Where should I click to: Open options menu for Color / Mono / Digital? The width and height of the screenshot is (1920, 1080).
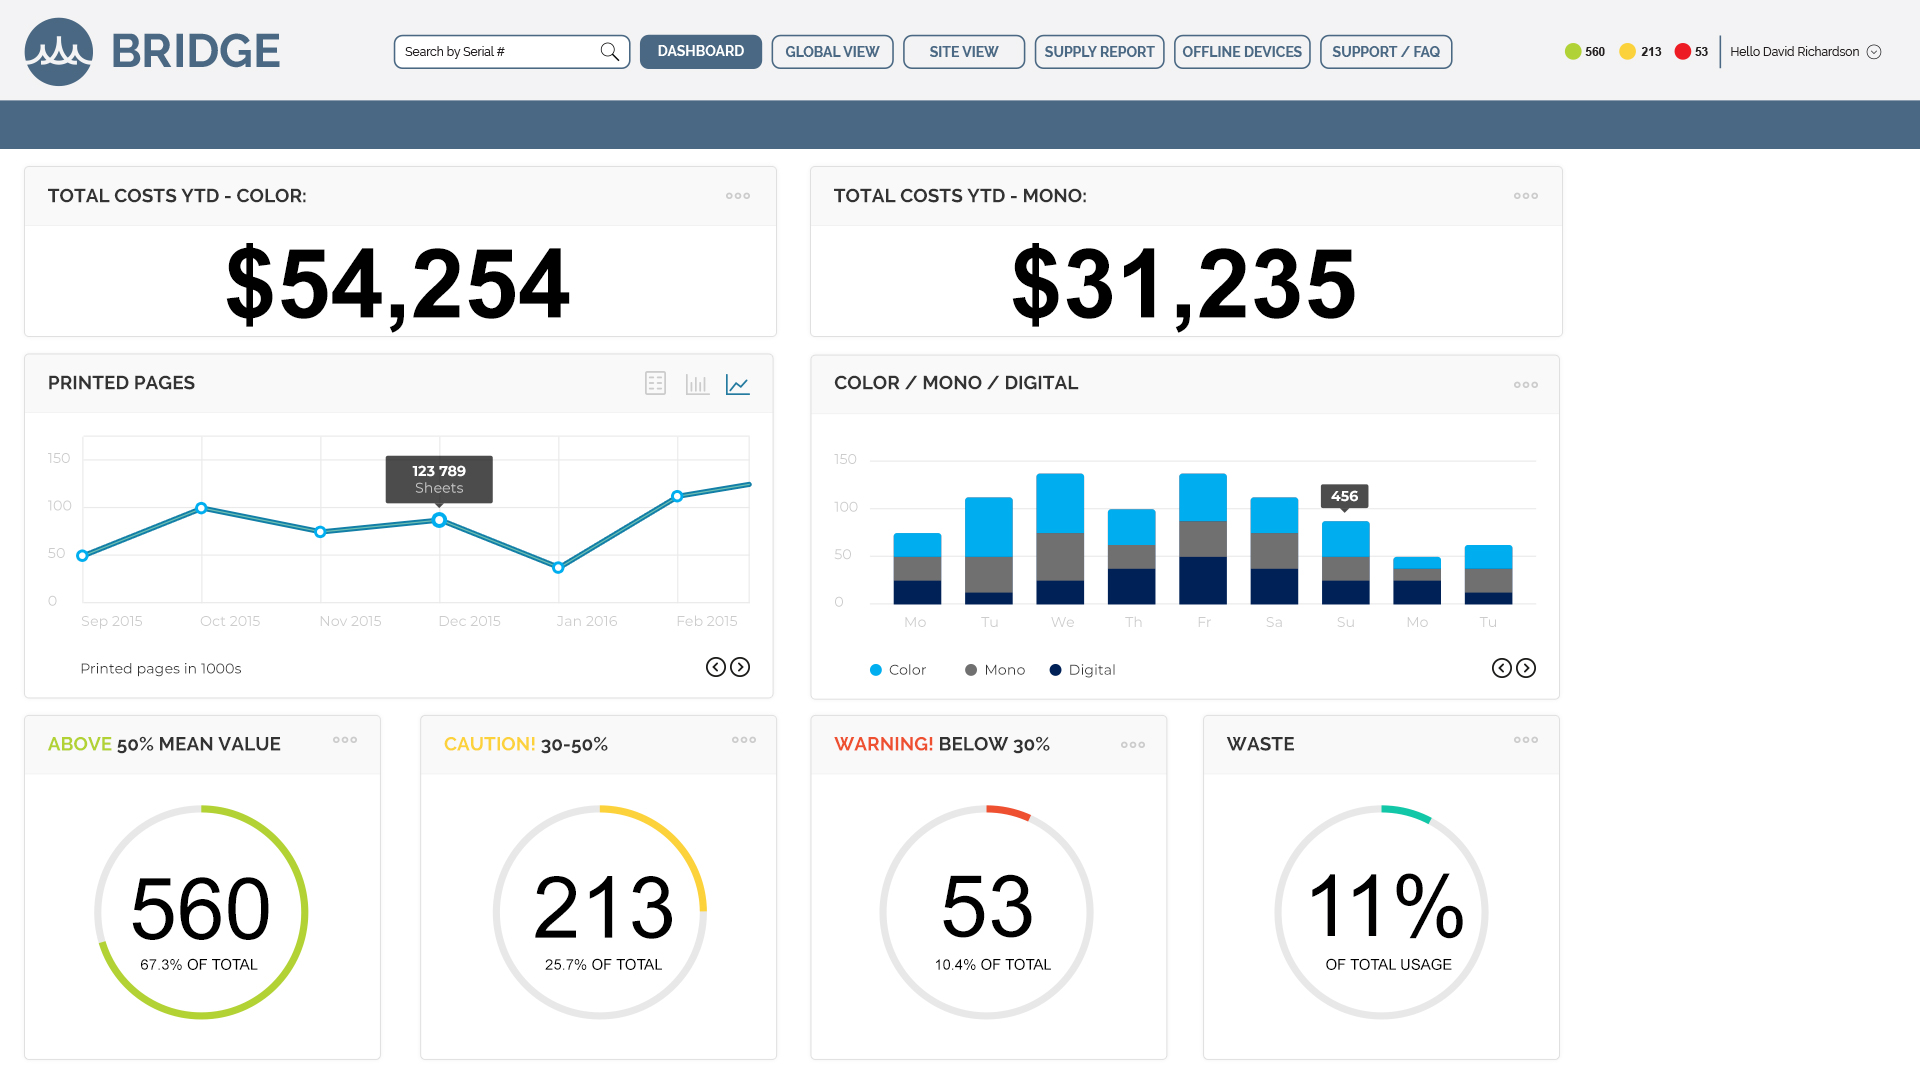1526,384
